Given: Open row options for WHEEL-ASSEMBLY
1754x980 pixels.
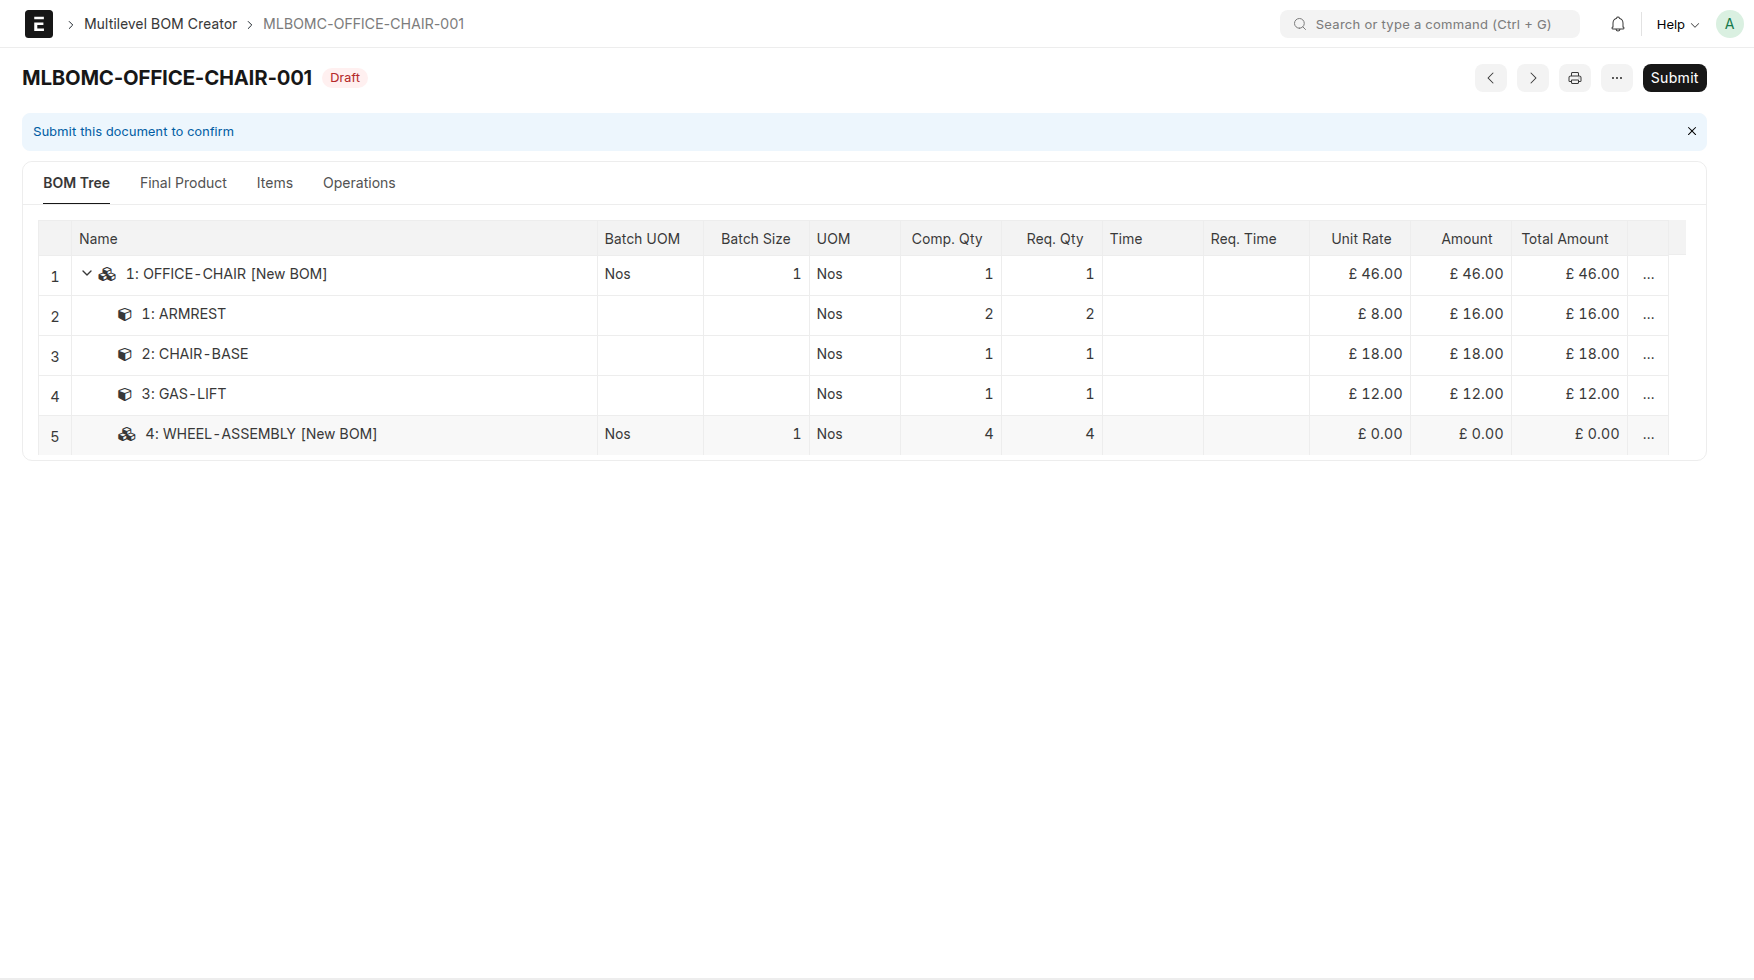Looking at the screenshot, I should pyautogui.click(x=1648, y=435).
